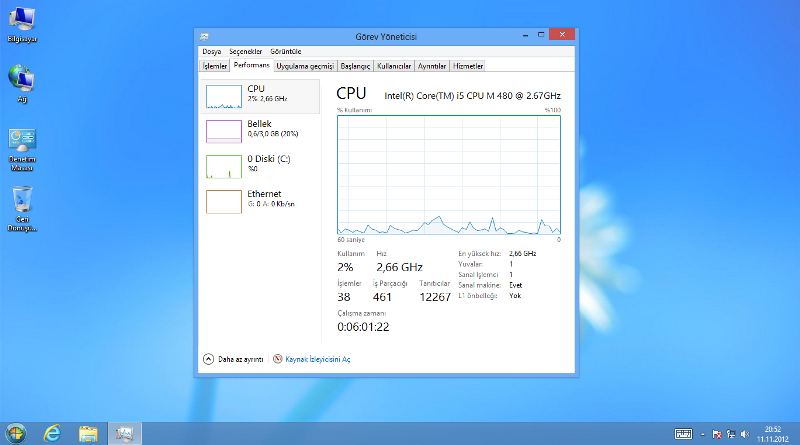This screenshot has height=445, width=800.
Task: Select the Performans tab
Action: (x=252, y=65)
